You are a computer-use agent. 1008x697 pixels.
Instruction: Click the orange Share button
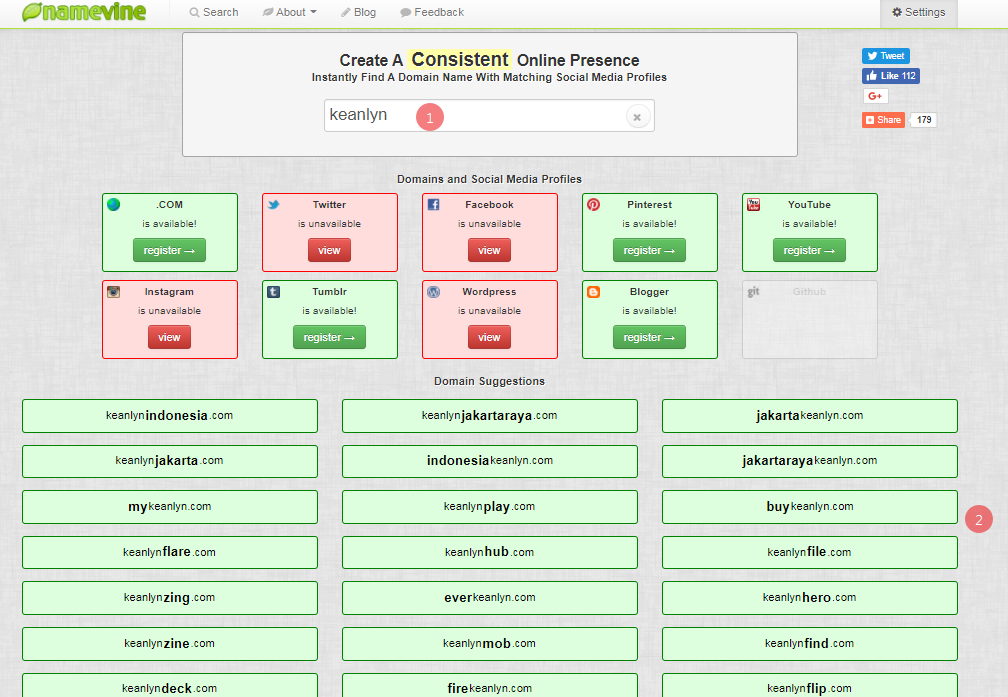[883, 120]
